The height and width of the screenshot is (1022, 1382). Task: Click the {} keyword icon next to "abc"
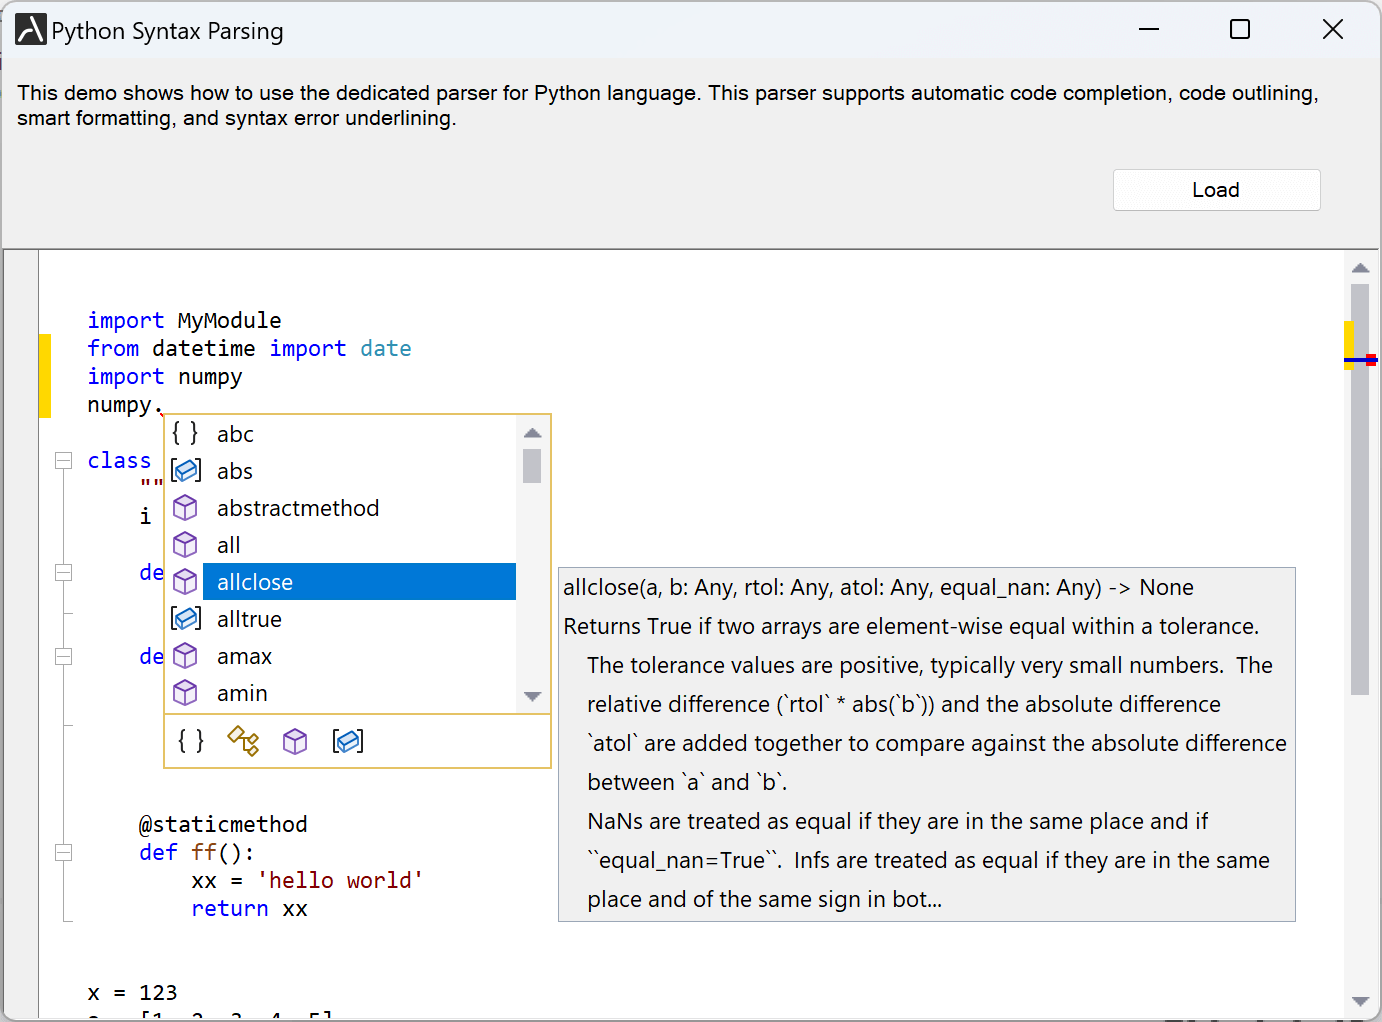(185, 433)
